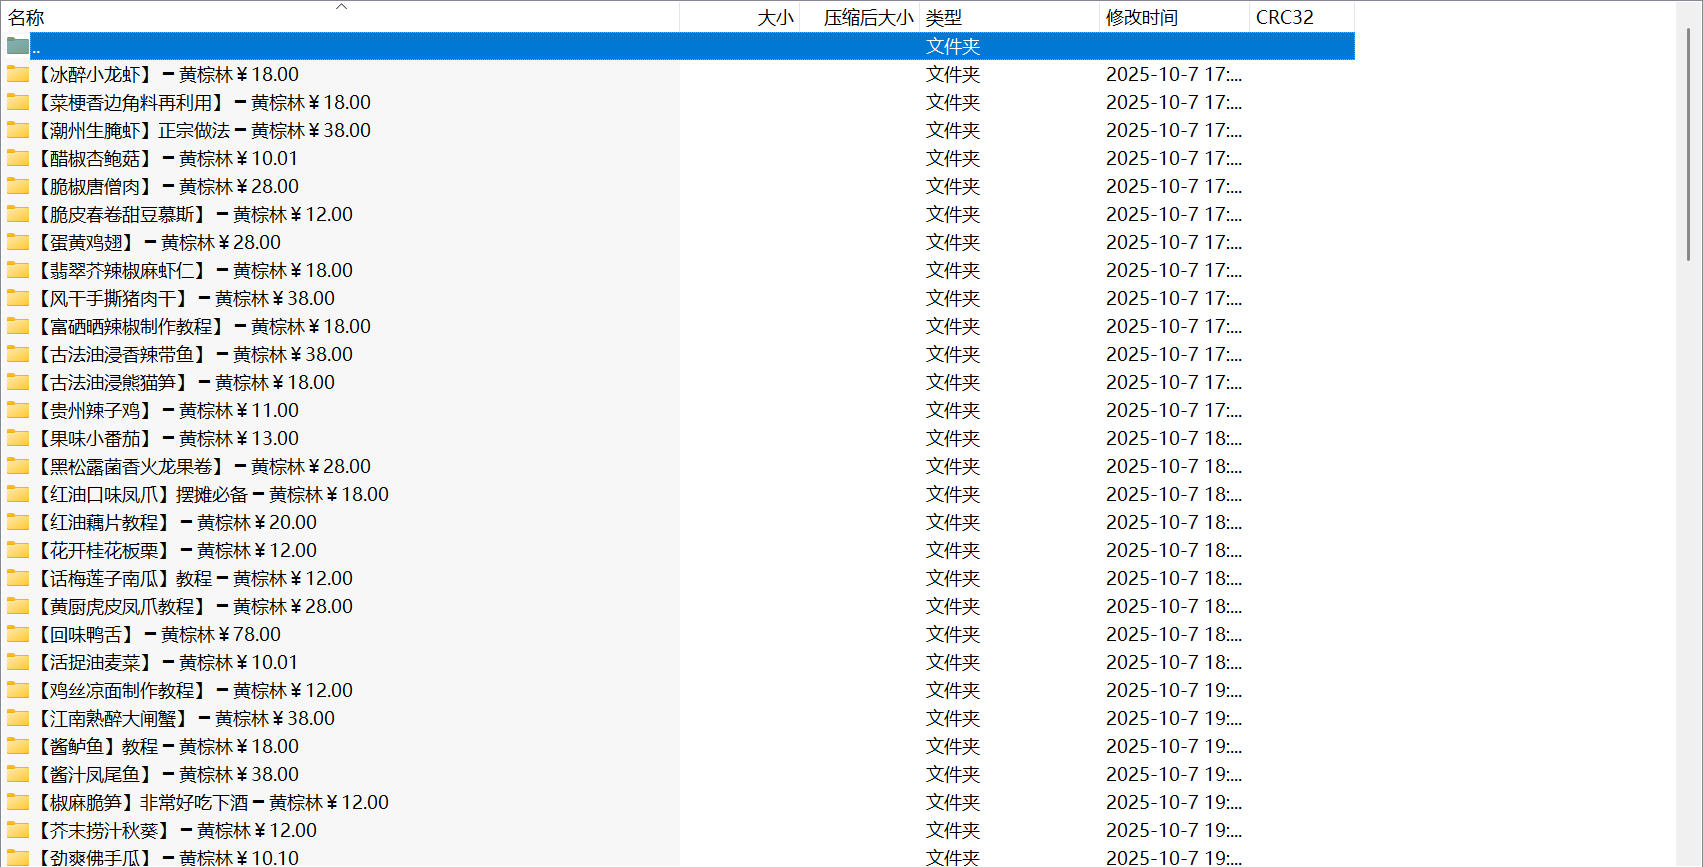
Task: Click folder icon for 回味鸭舌
Action: tap(18, 634)
